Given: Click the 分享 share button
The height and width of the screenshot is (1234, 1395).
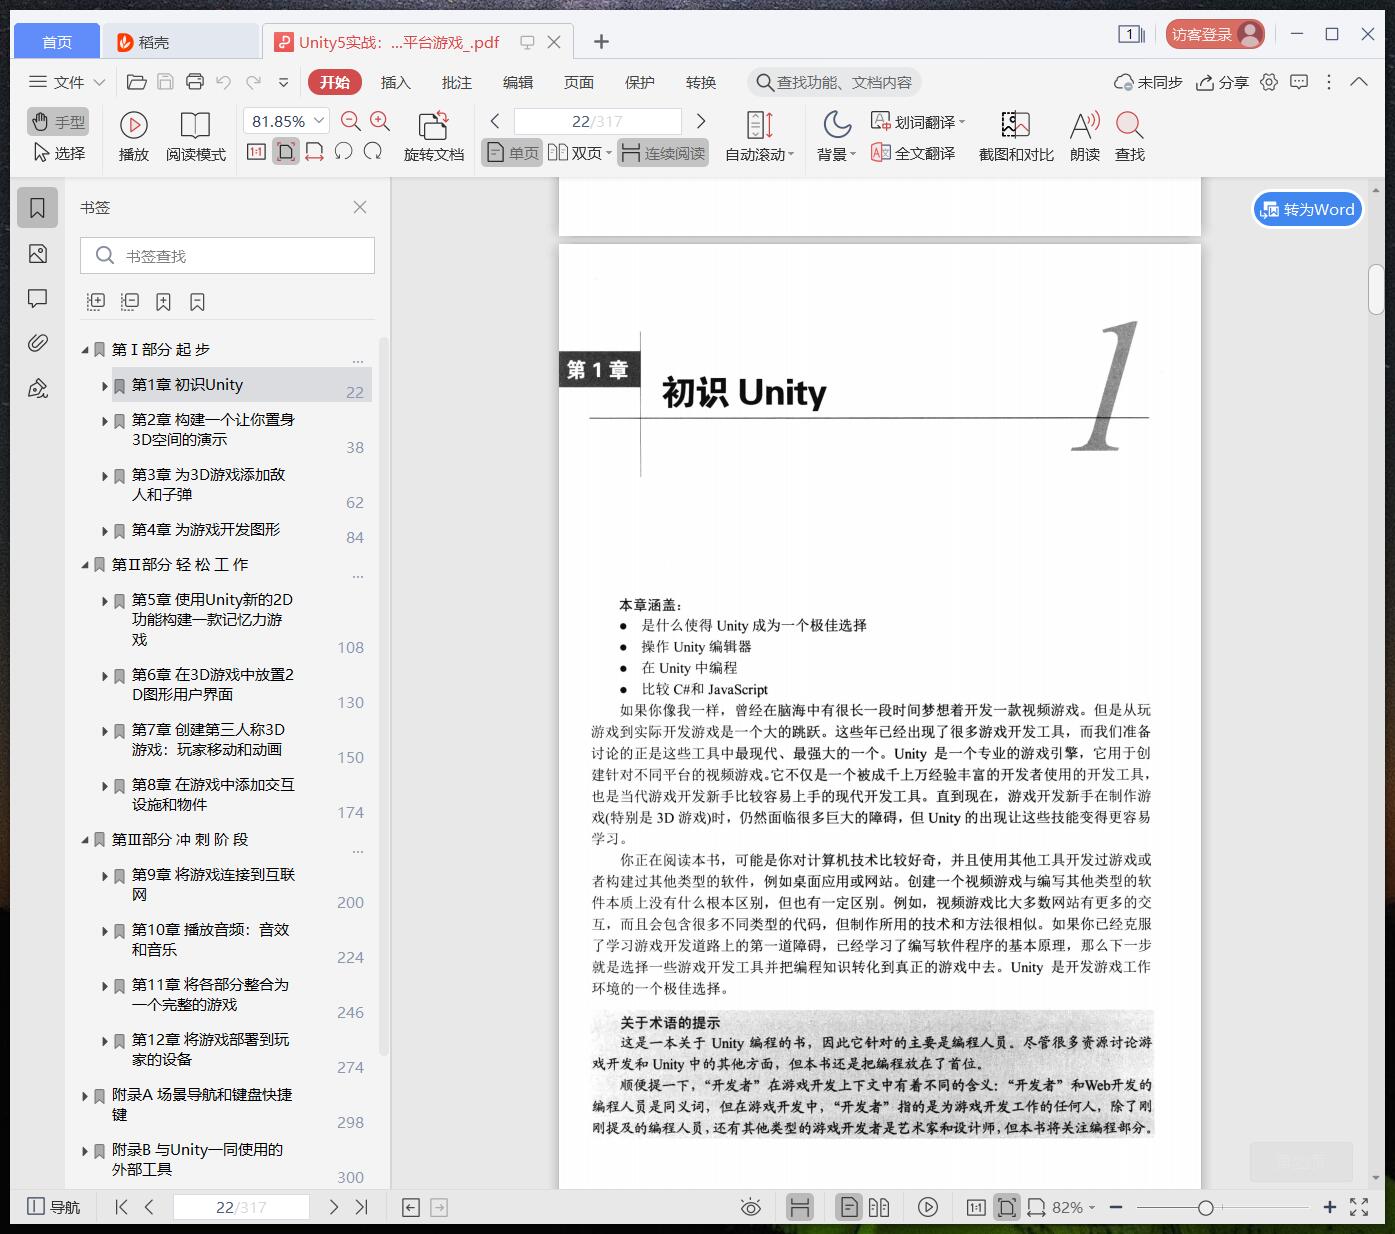Looking at the screenshot, I should (1223, 82).
